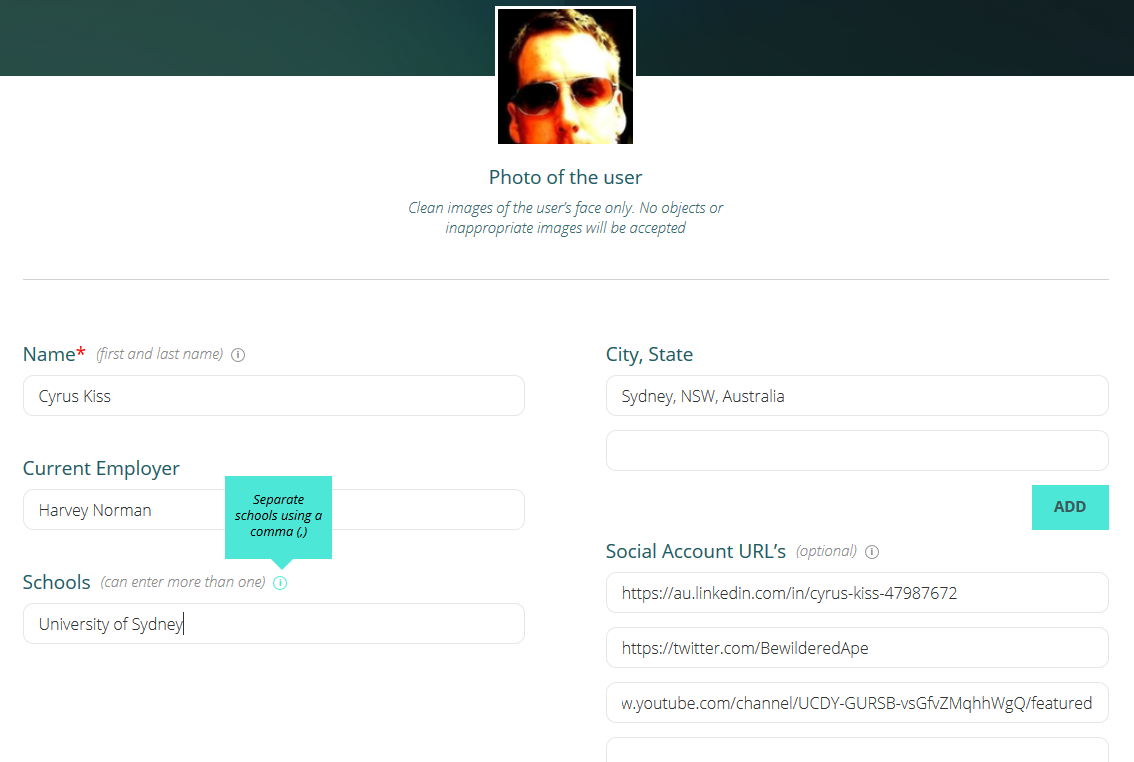
Task: Click the user profile photo thumbnail
Action: pos(566,76)
